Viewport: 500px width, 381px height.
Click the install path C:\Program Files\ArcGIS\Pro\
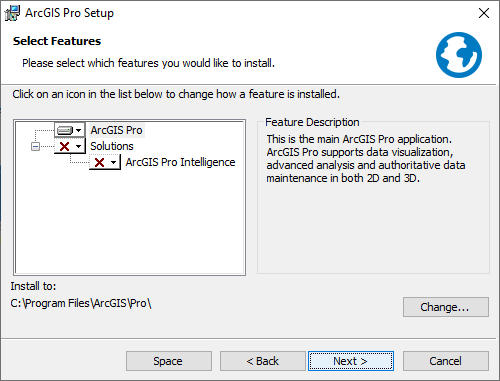(81, 303)
